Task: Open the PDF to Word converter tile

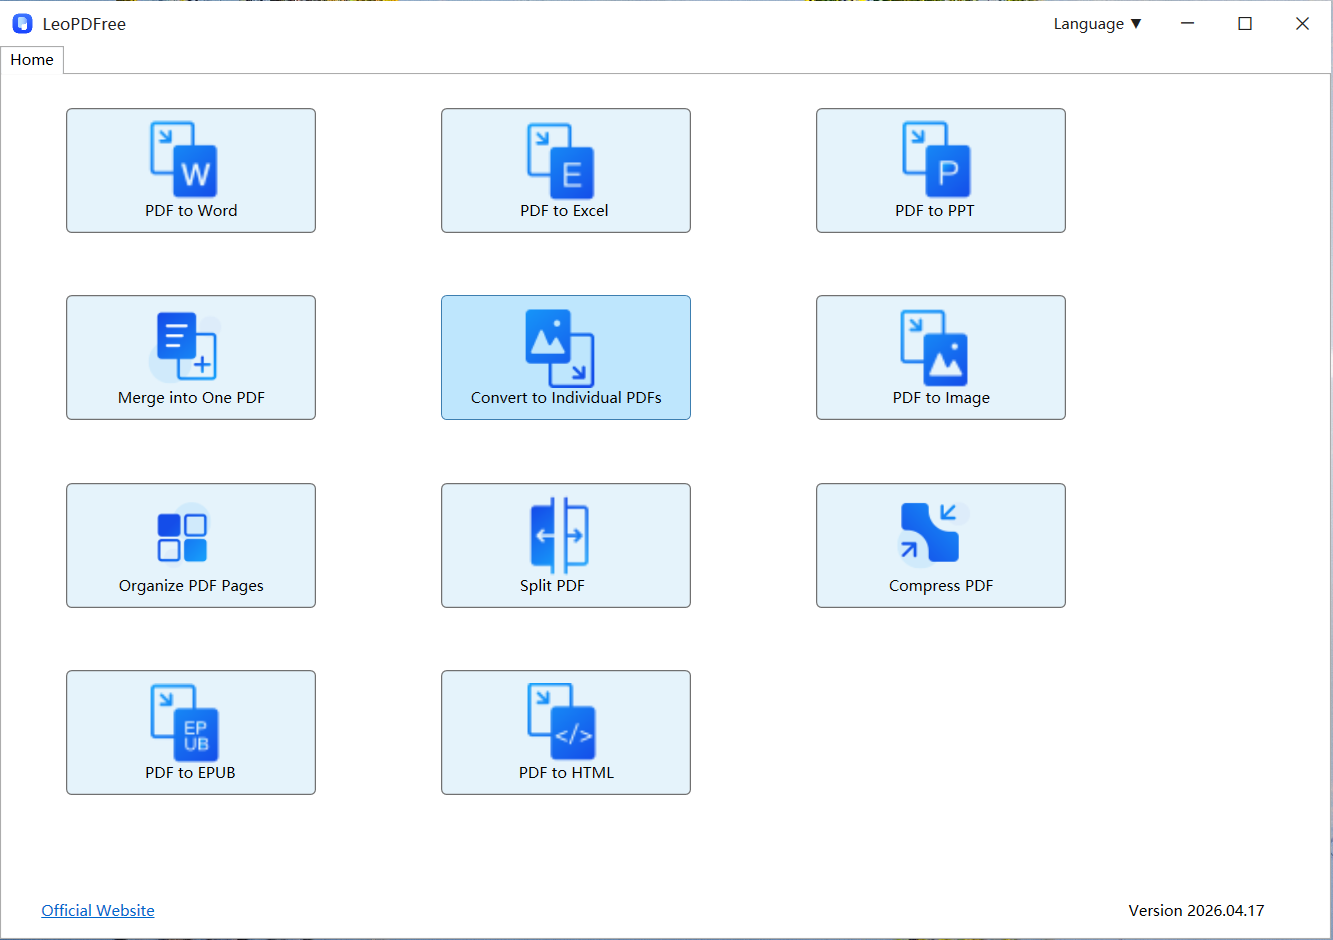Action: (x=191, y=171)
